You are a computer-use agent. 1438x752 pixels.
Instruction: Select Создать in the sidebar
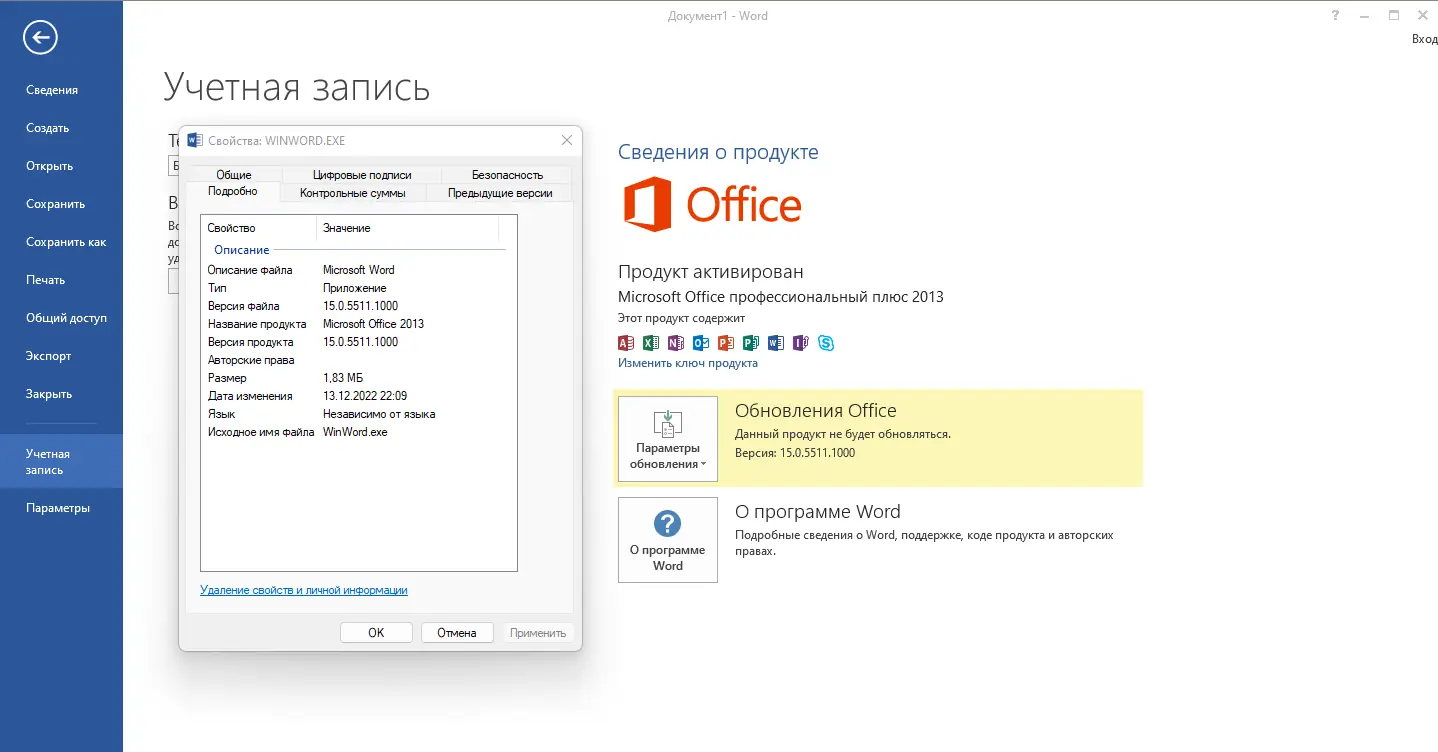pos(61,128)
